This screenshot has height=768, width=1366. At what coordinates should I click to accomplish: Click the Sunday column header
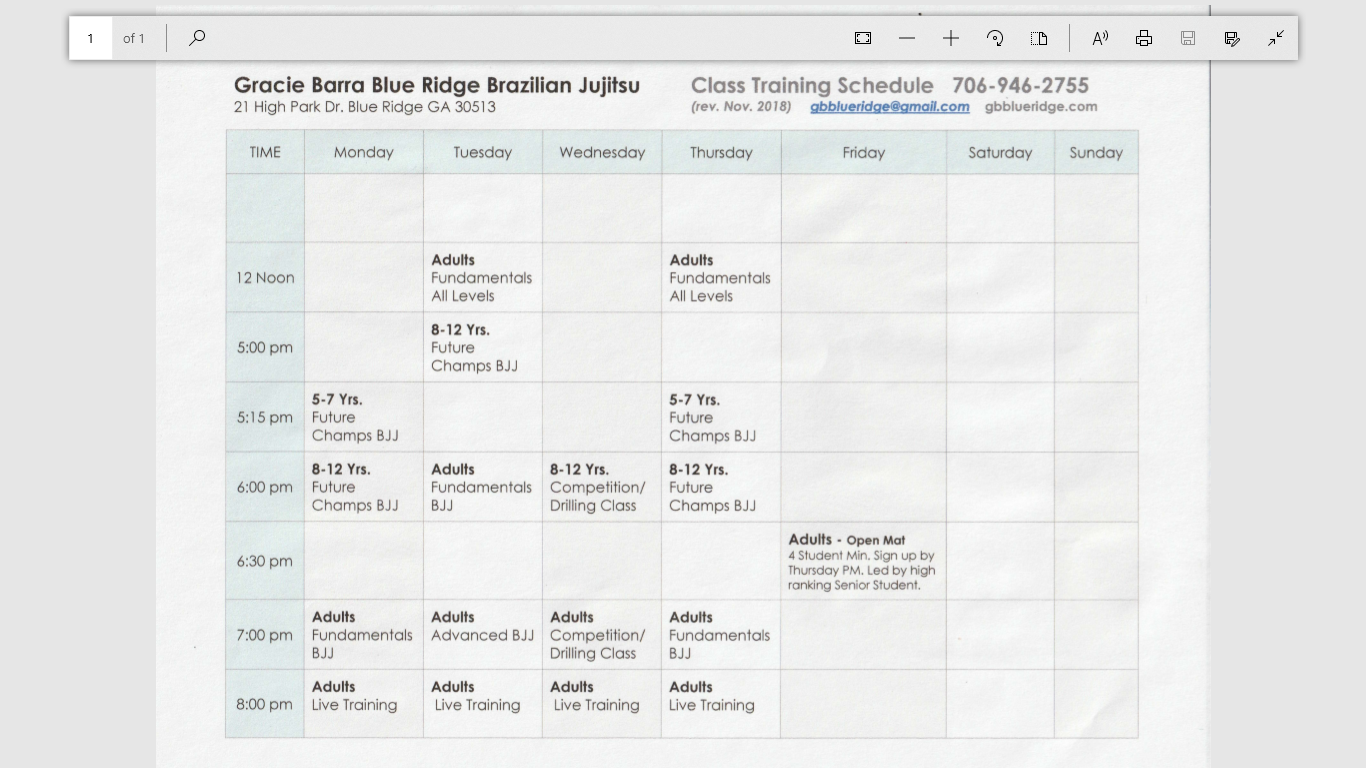click(x=1096, y=152)
